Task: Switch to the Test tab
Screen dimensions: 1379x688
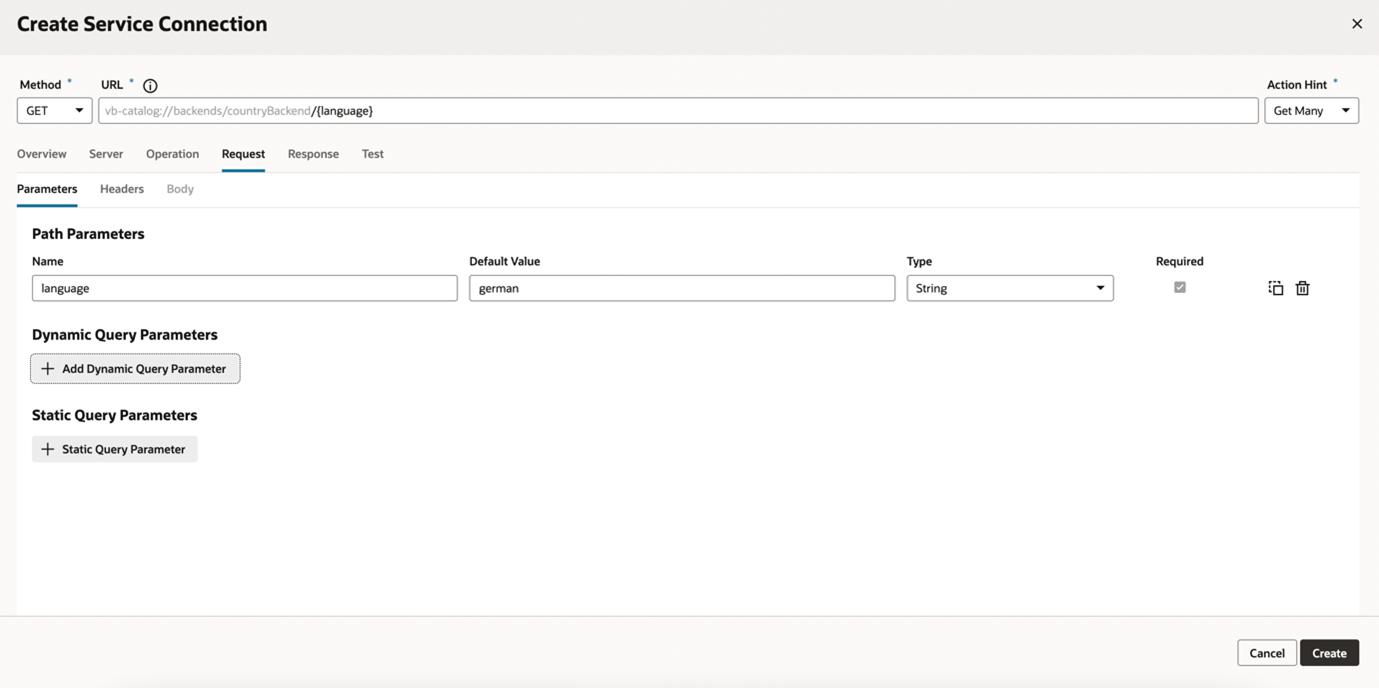Action: [x=372, y=153]
